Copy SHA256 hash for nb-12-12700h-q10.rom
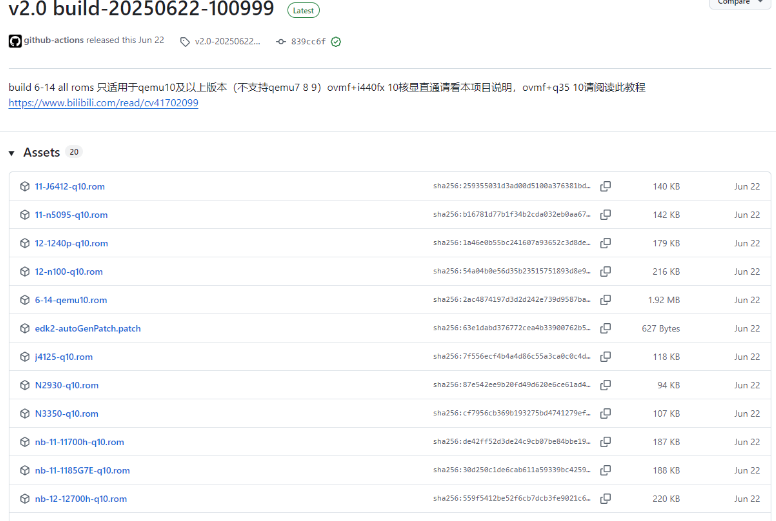Screen dimensions: 776x521 [x=605, y=499]
